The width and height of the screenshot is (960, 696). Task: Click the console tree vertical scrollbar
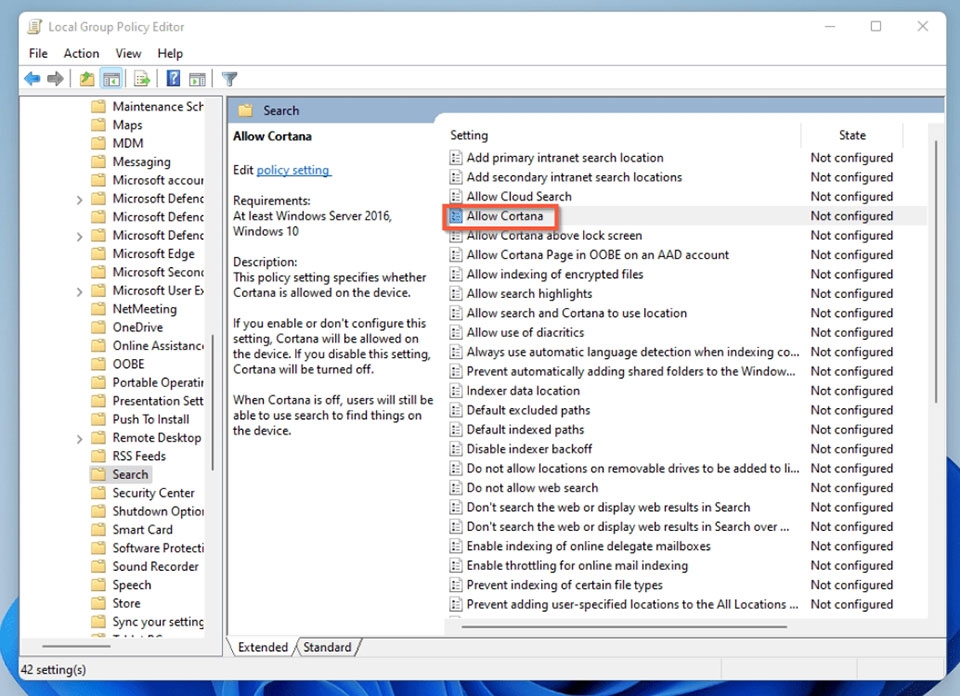pos(212,402)
